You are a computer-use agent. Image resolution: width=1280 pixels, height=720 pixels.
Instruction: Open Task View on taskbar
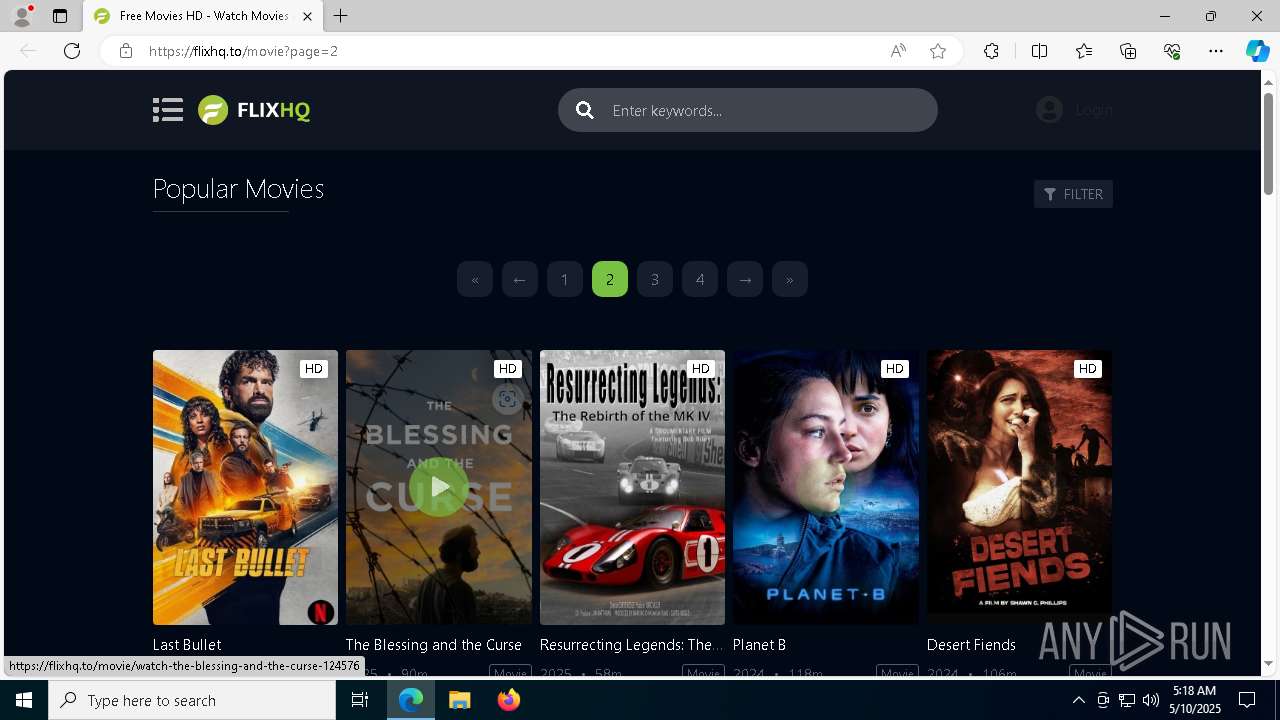(360, 700)
